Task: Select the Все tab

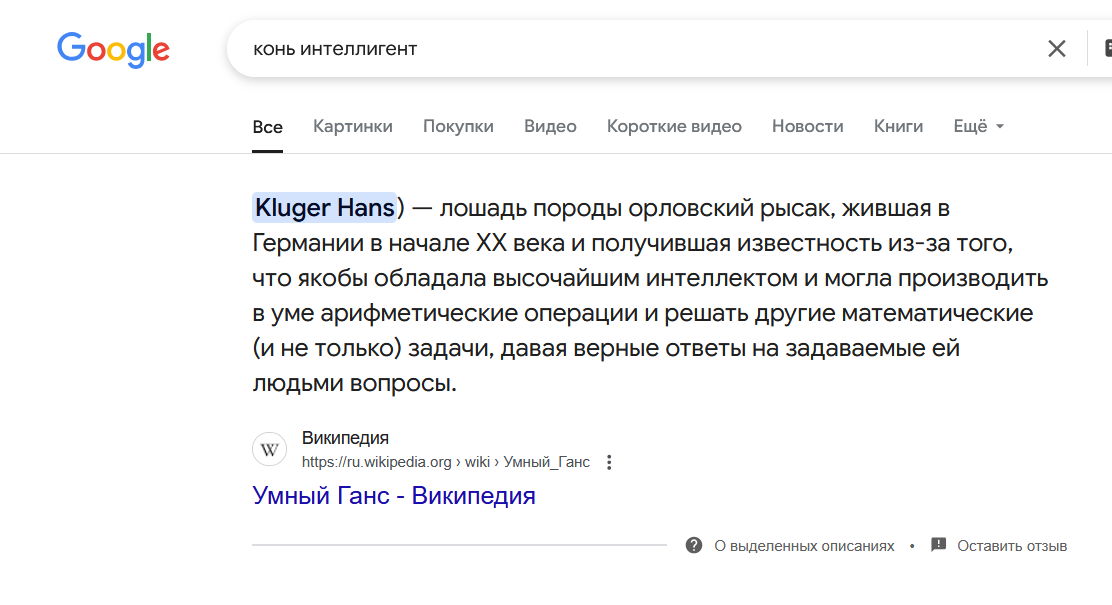Action: point(267,127)
